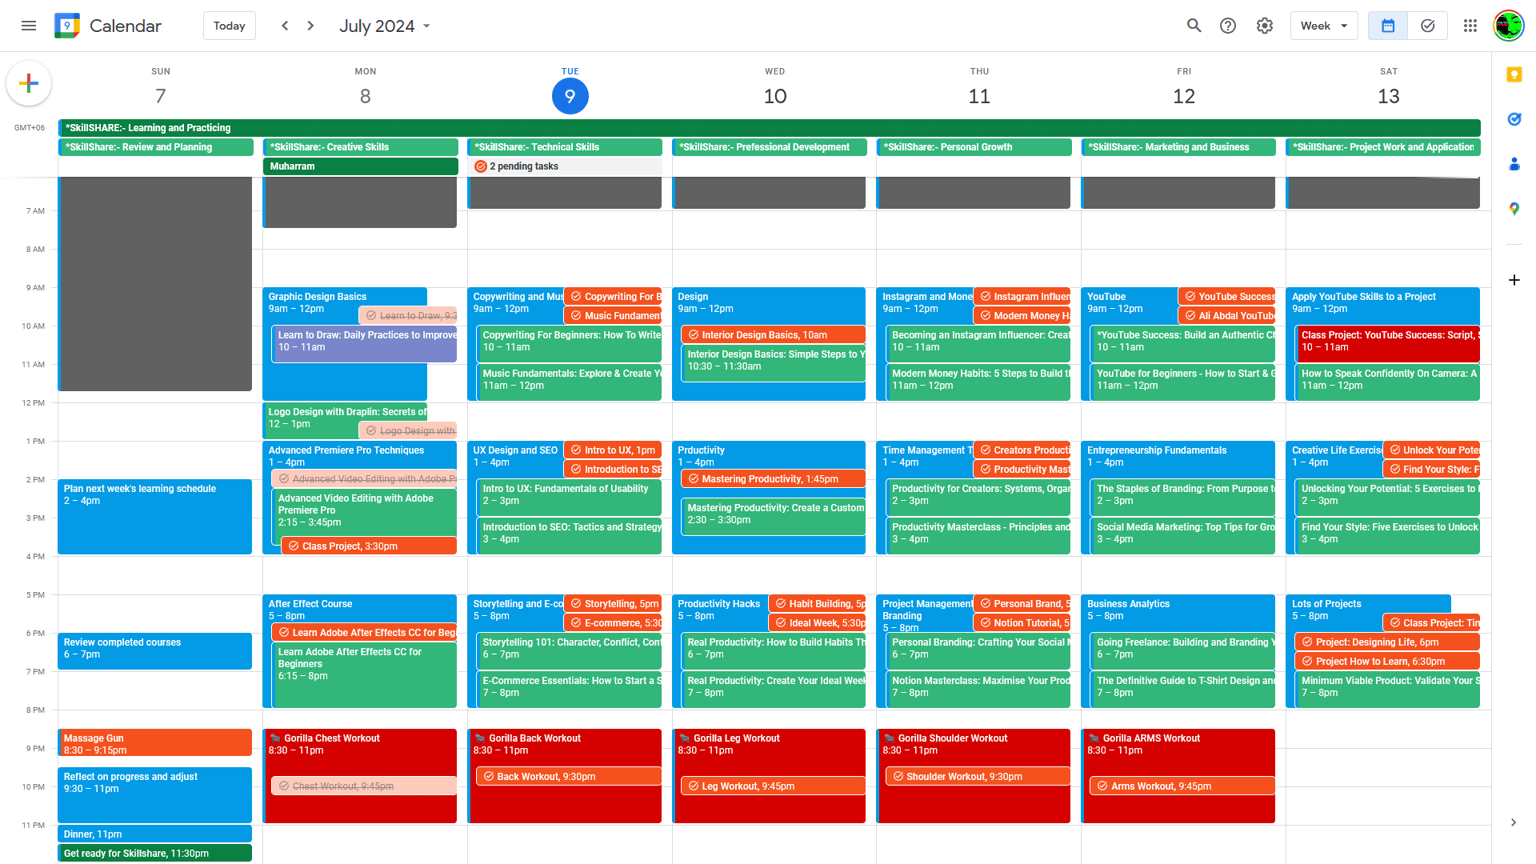
Task: Open Class Project: YouTube Success red event
Action: 1388,343
